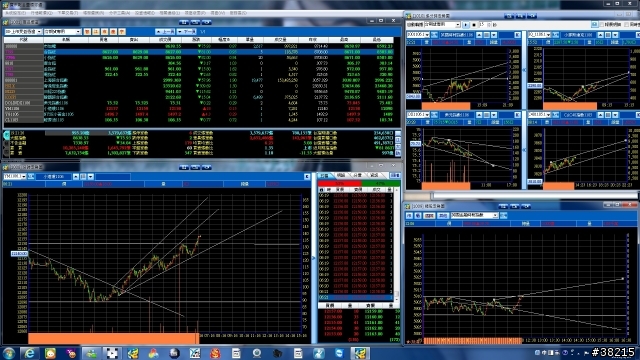Sort quotes by the 成交量 column header
This screenshot has height=360, width=640.
click(x=280, y=40)
